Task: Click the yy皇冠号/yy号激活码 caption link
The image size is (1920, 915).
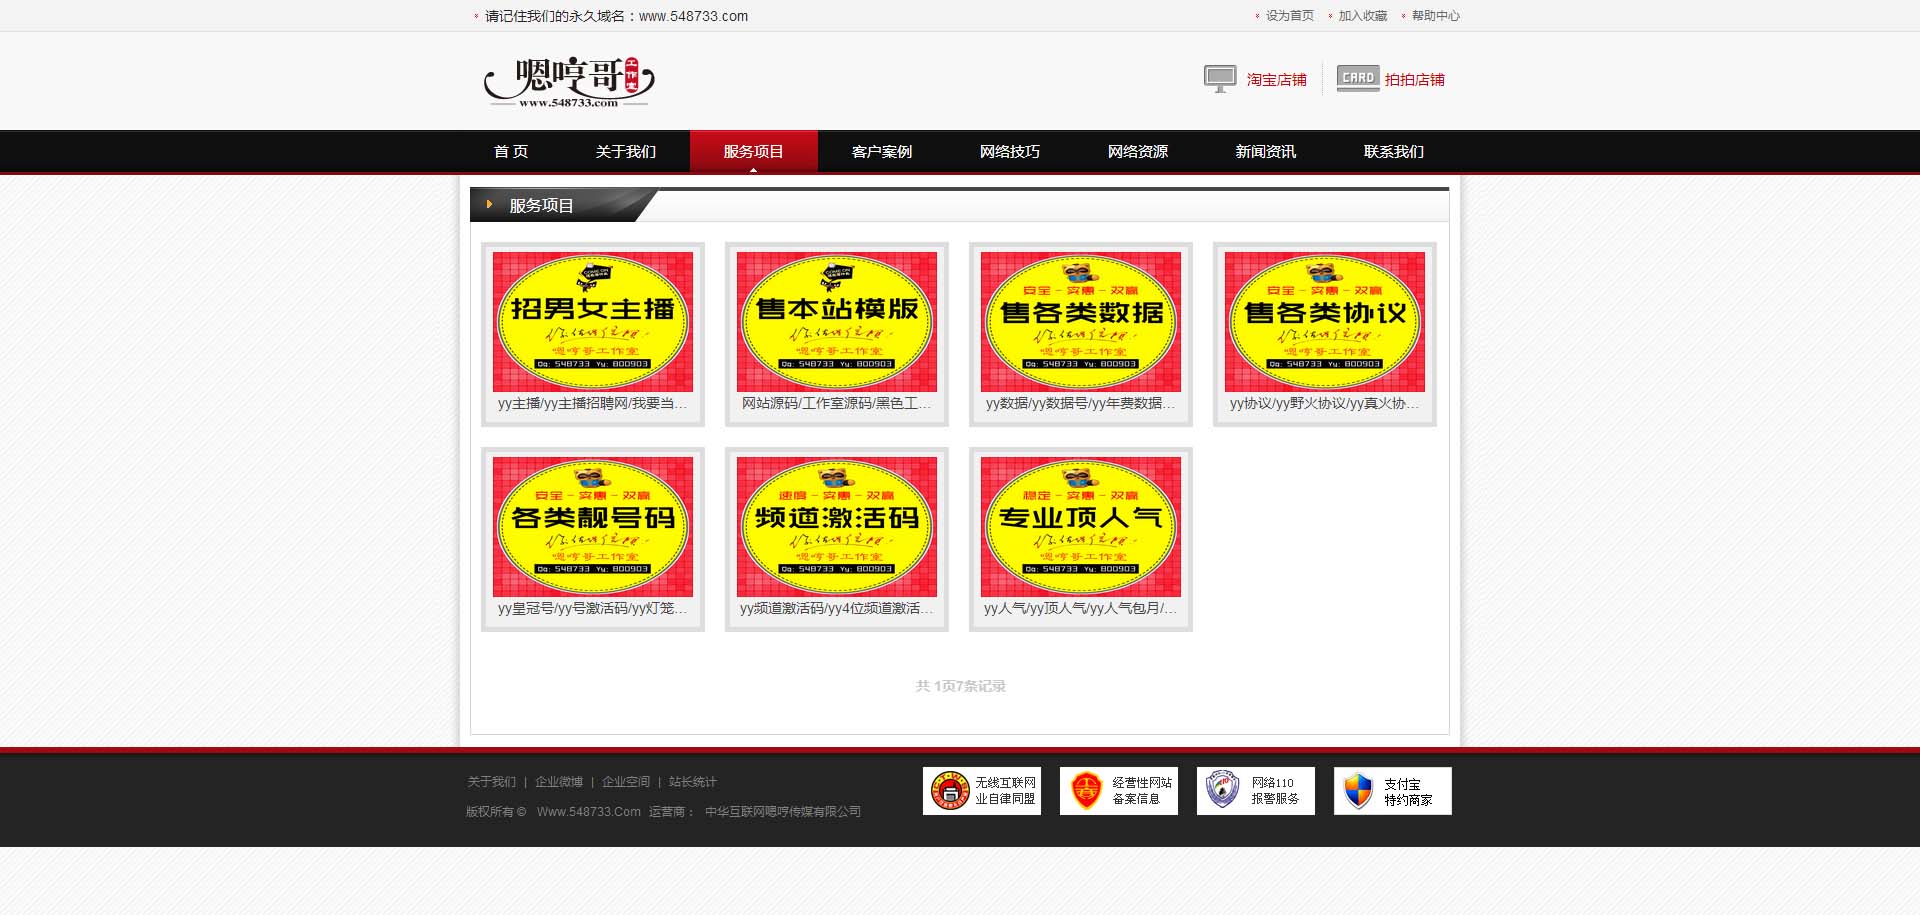Action: click(593, 609)
